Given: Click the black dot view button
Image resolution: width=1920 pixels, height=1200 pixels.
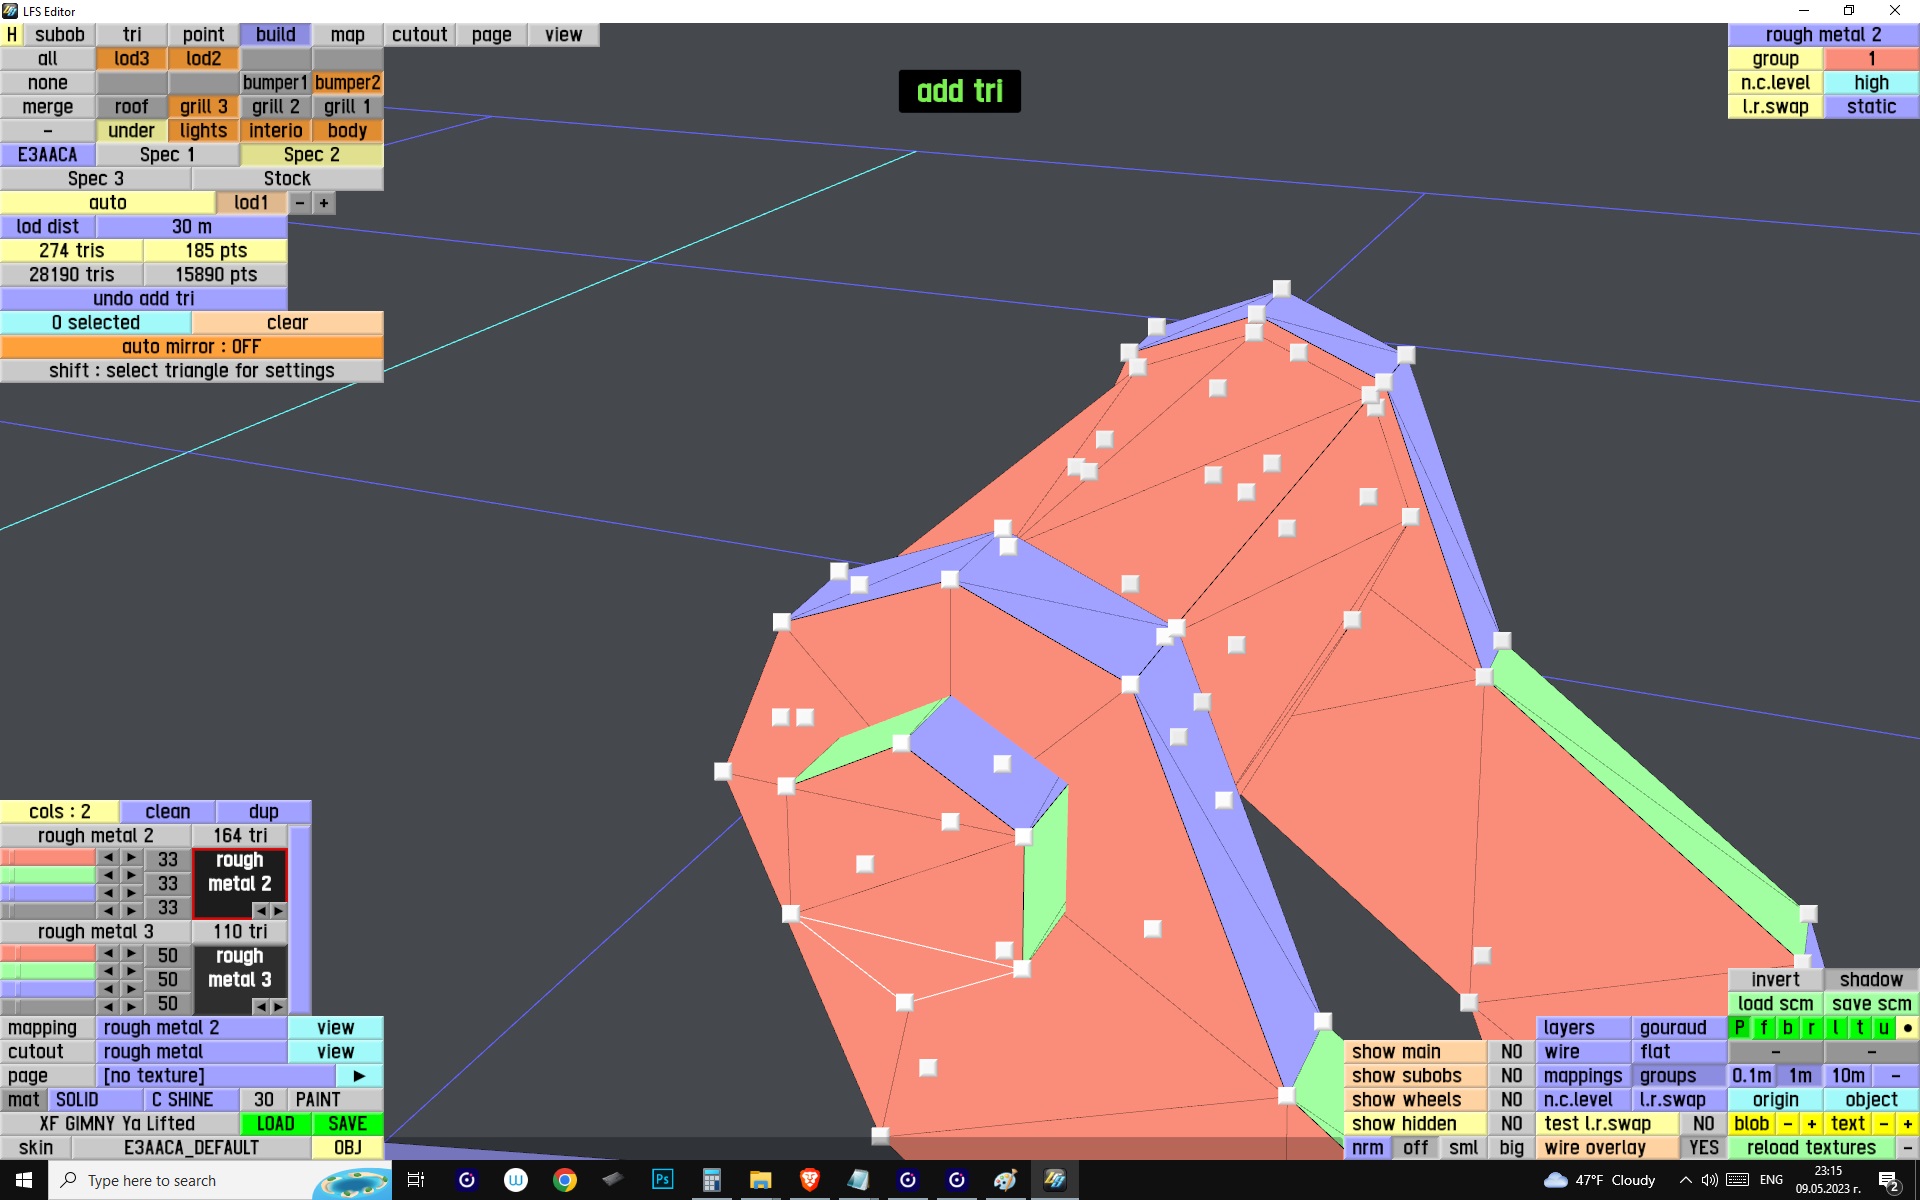Looking at the screenshot, I should (x=1907, y=1028).
